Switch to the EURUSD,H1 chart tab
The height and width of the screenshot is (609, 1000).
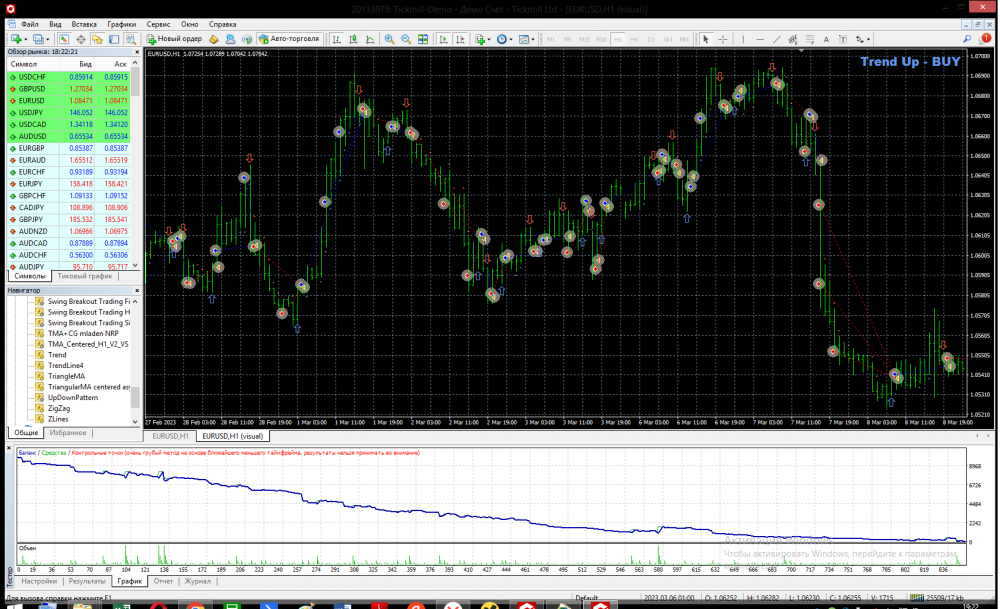coord(170,436)
